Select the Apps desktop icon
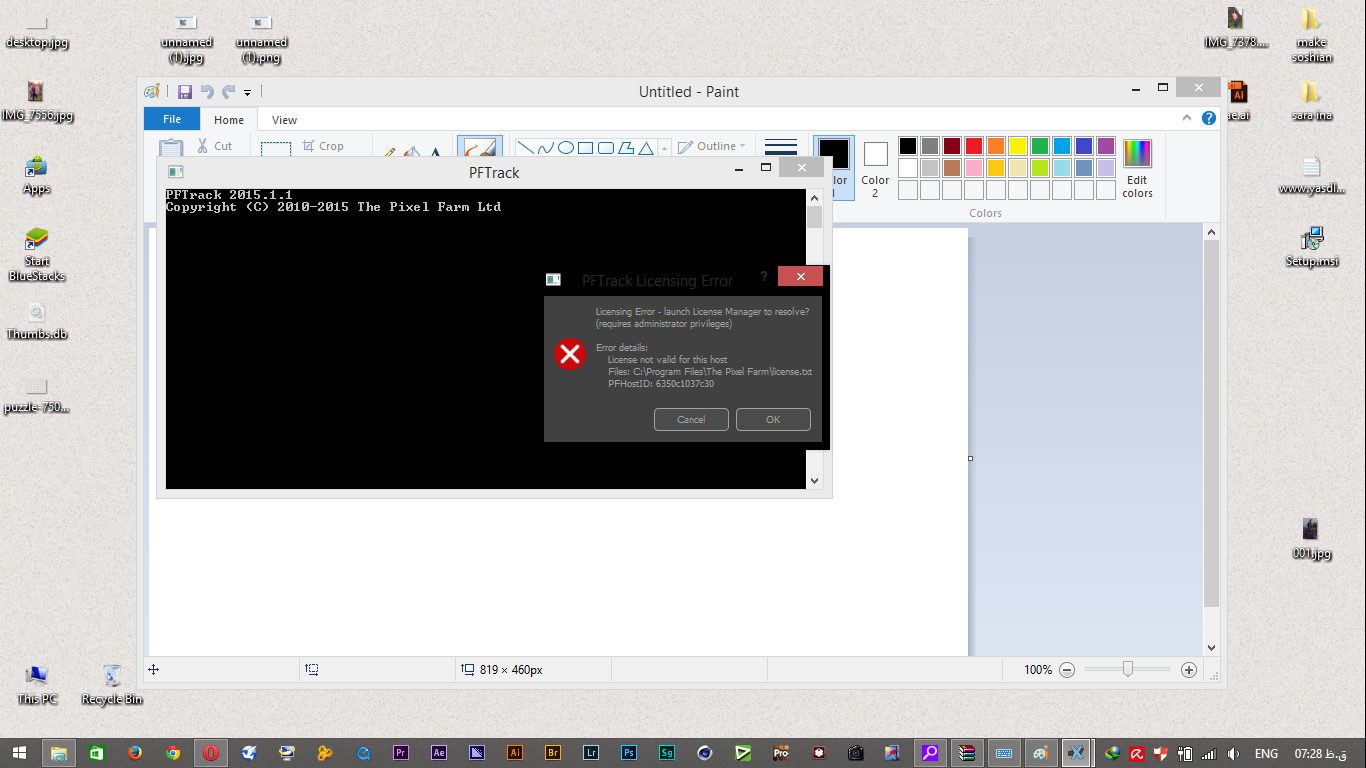 coord(37,175)
